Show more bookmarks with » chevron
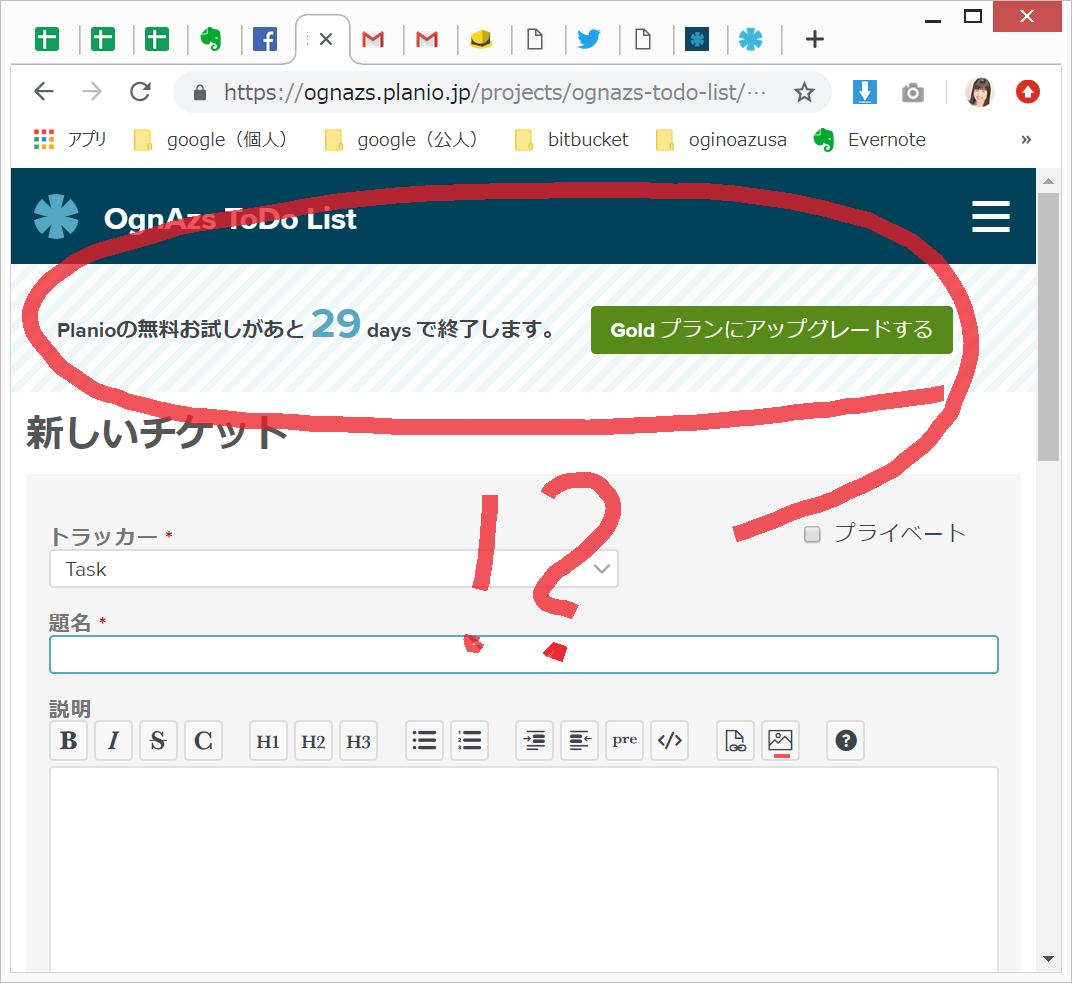Screen dimensions: 1072x983 pos(1026,139)
